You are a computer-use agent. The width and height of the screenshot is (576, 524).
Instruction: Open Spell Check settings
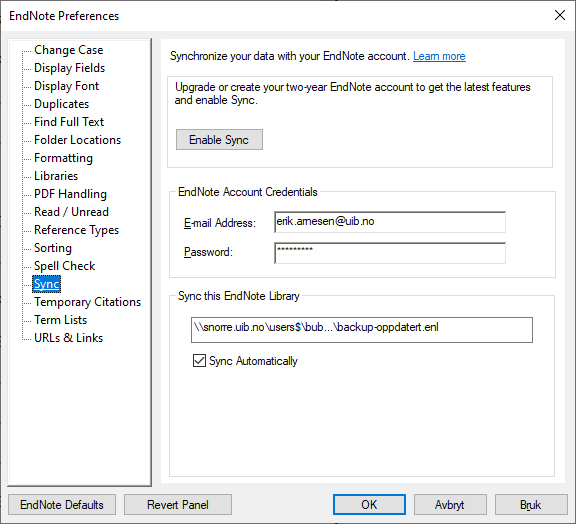click(x=65, y=266)
